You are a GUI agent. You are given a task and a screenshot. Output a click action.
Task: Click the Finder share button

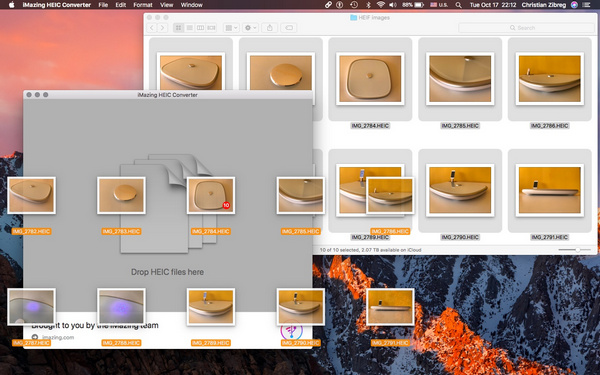pos(270,28)
